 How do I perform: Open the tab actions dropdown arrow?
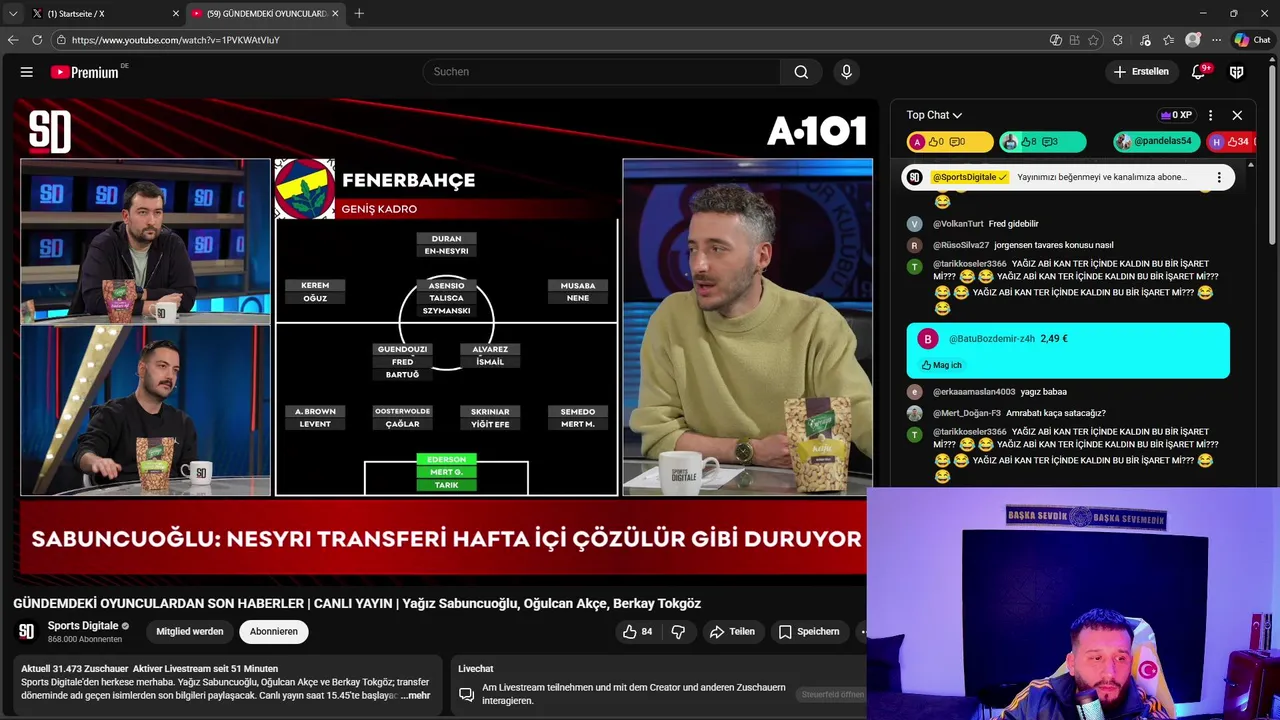click(13, 14)
